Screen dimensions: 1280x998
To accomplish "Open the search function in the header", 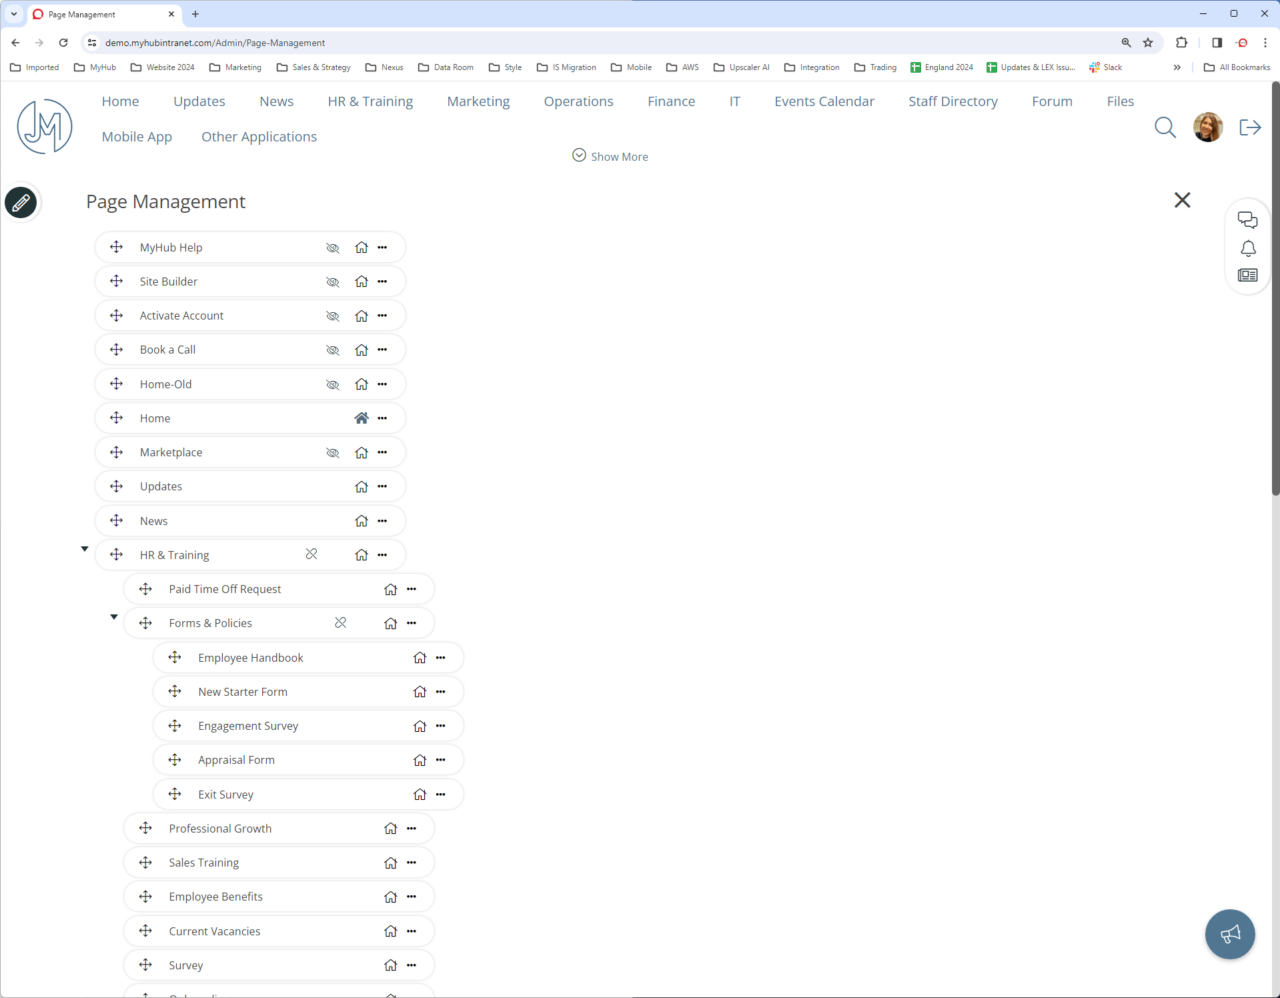I will coord(1164,127).
